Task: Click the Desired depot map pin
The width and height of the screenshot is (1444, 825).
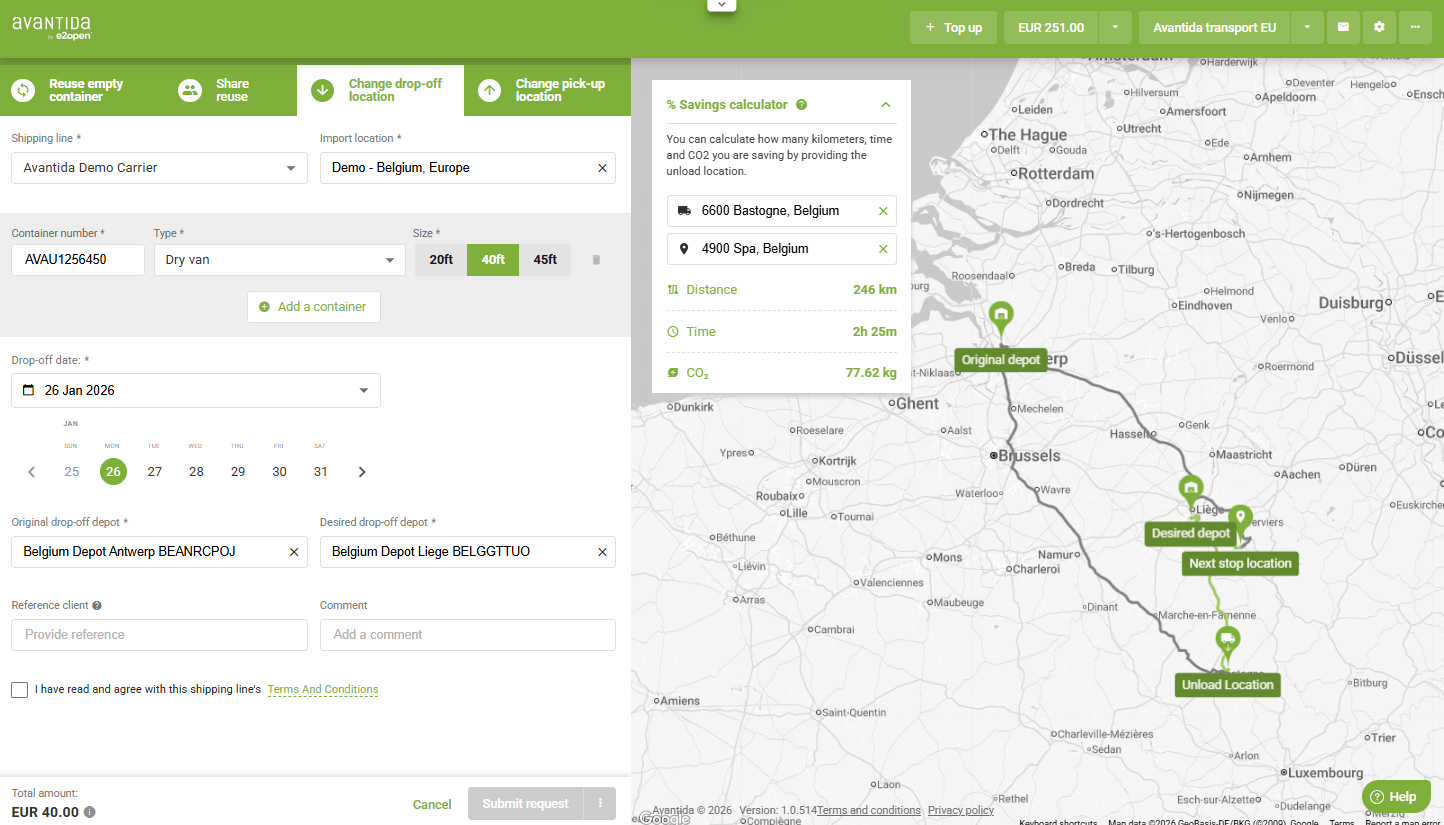Action: pos(1190,491)
